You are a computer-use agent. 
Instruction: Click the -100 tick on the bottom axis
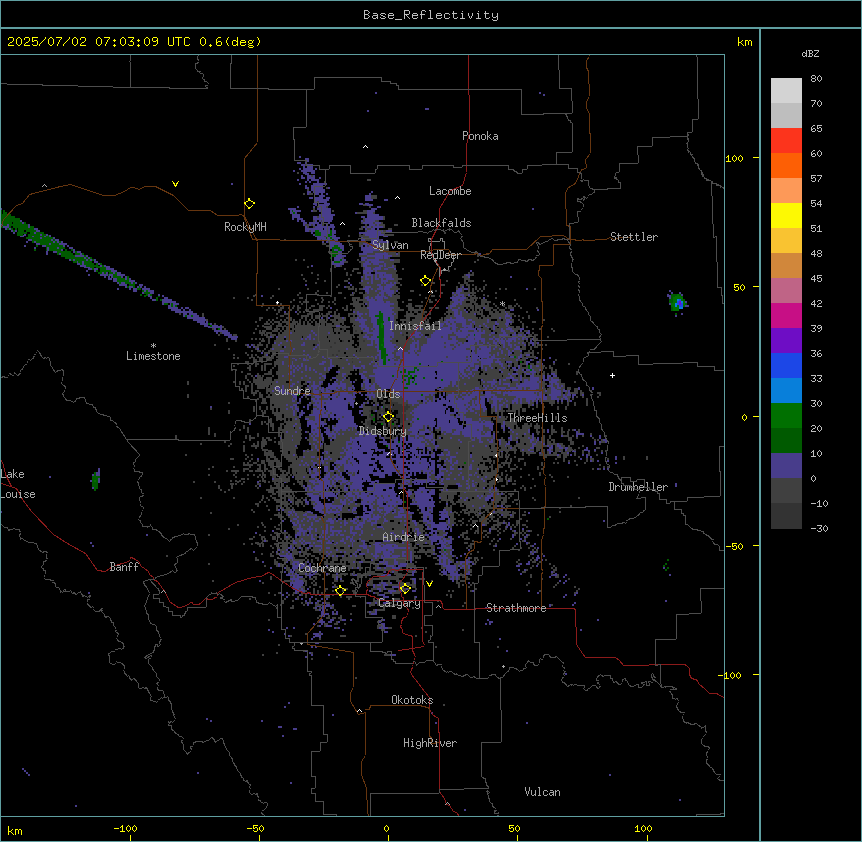[x=125, y=828]
